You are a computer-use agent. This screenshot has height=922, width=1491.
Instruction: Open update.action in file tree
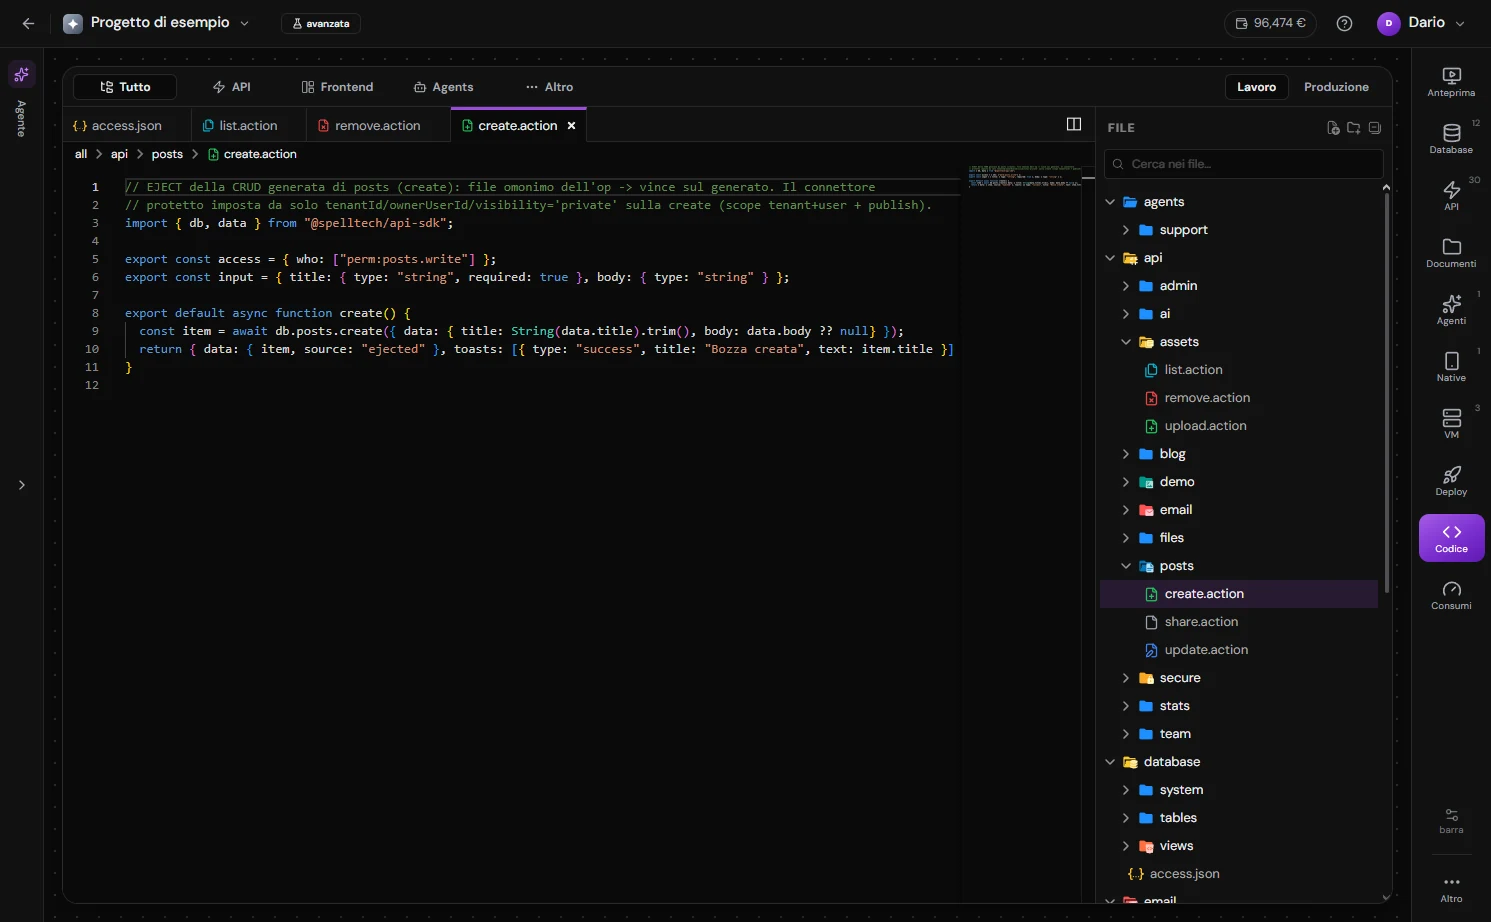pyautogui.click(x=1240, y=650)
